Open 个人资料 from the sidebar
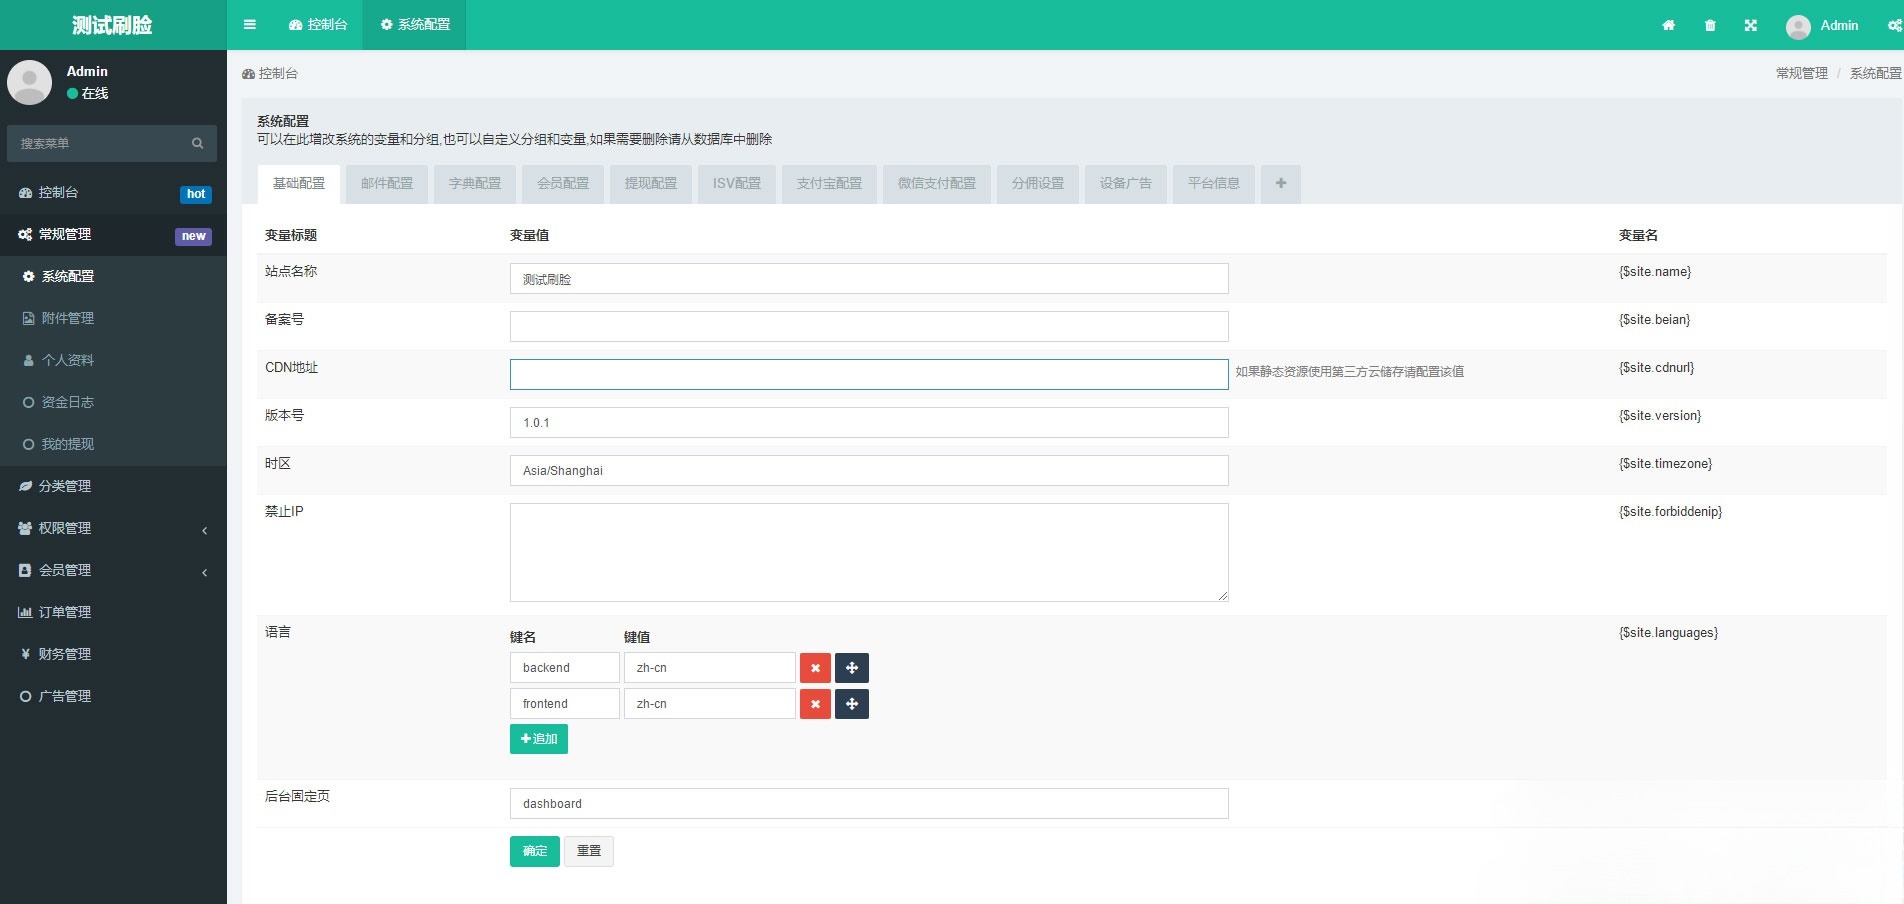The width and height of the screenshot is (1904, 904). (x=68, y=360)
